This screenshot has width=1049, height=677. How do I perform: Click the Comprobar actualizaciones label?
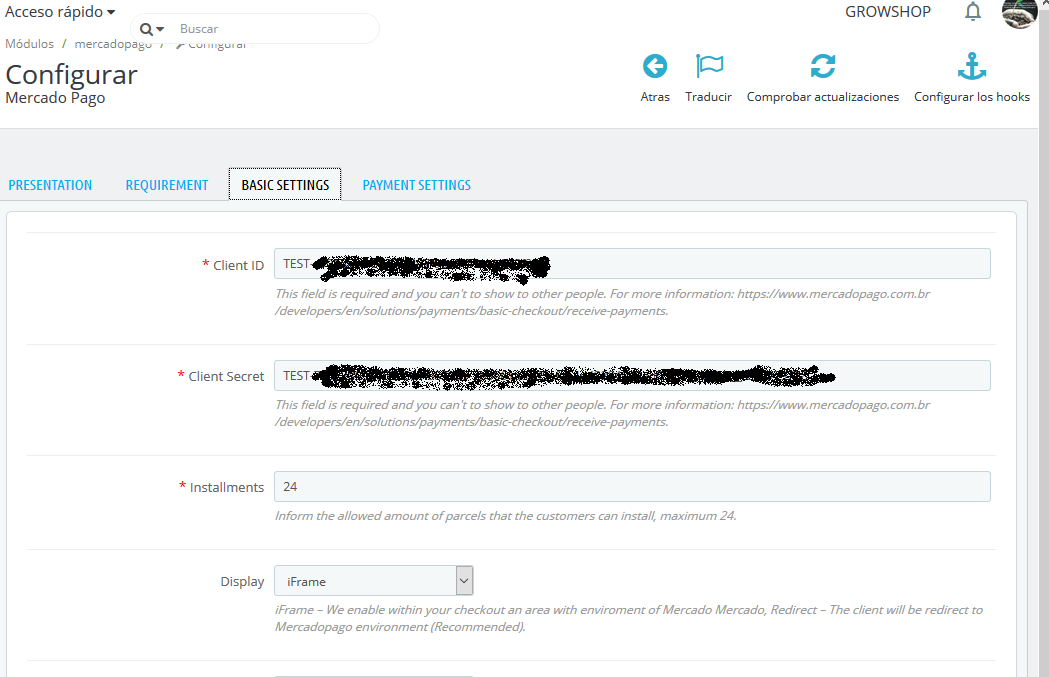pyautogui.click(x=823, y=97)
